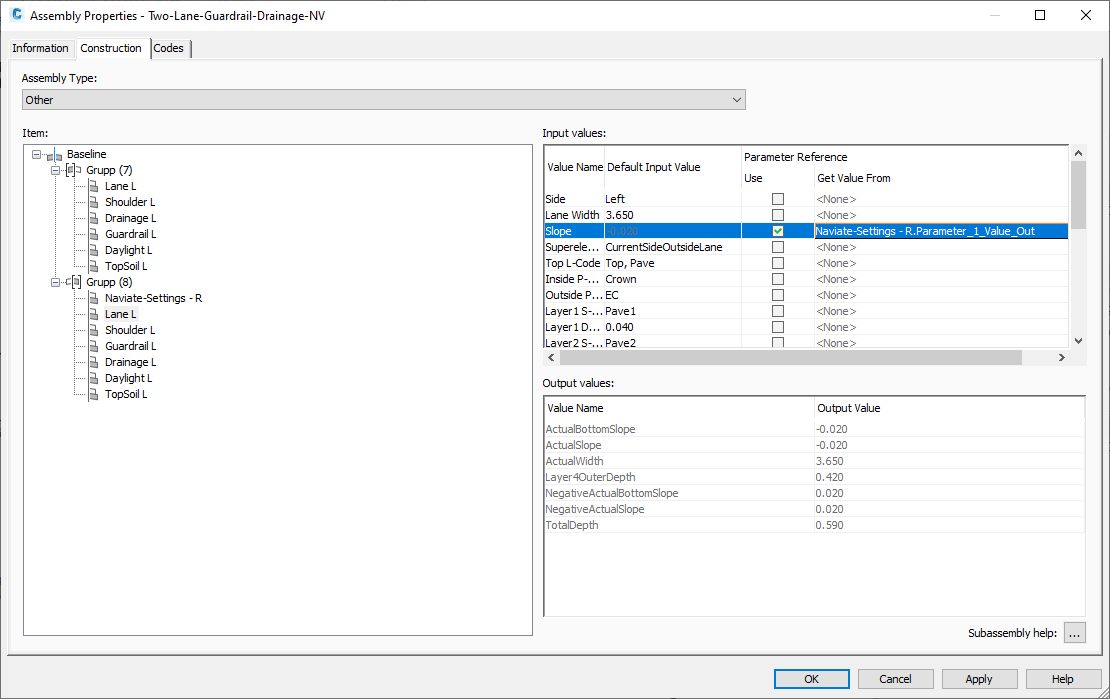Viewport: 1110px width, 699px height.
Task: Disable the Use checkbox for Slope
Action: [777, 231]
